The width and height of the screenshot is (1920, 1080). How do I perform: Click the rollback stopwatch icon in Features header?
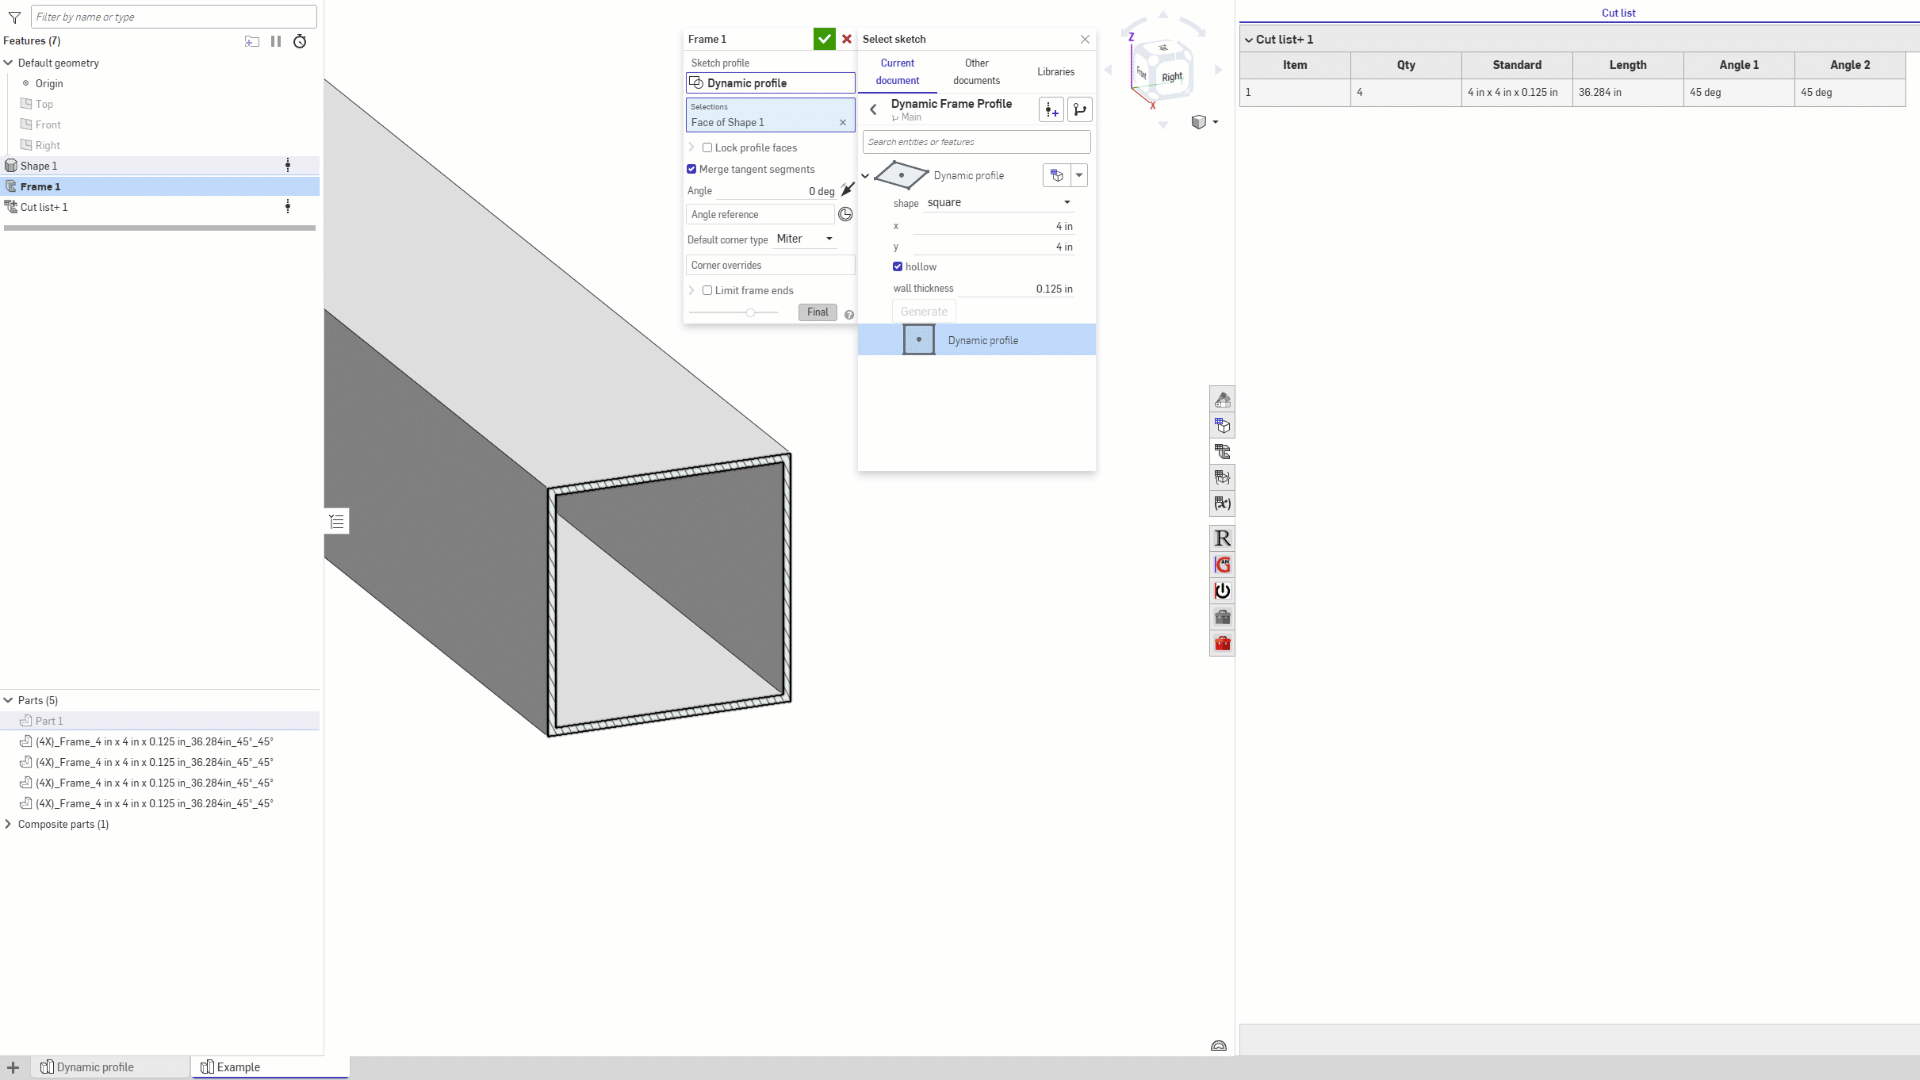299,41
